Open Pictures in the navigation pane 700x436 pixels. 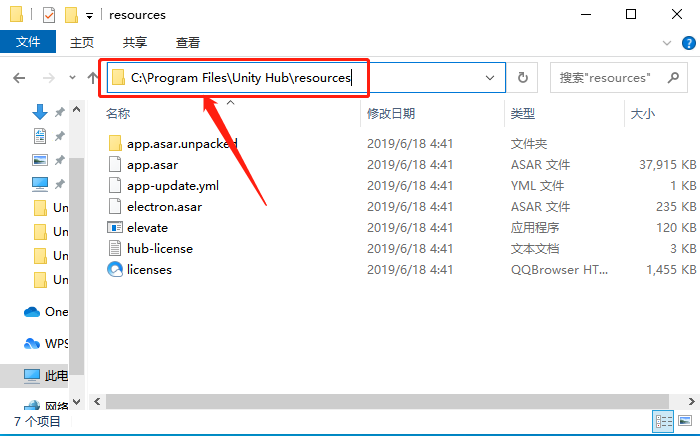click(x=40, y=160)
